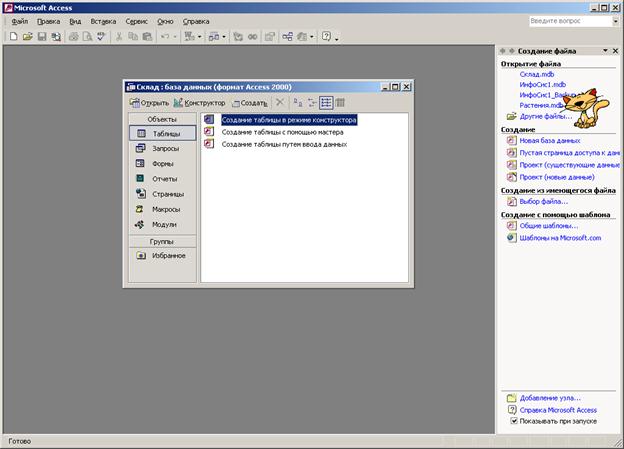
Task: Click 'Общие шаблоны...' link
Action: click(x=549, y=226)
